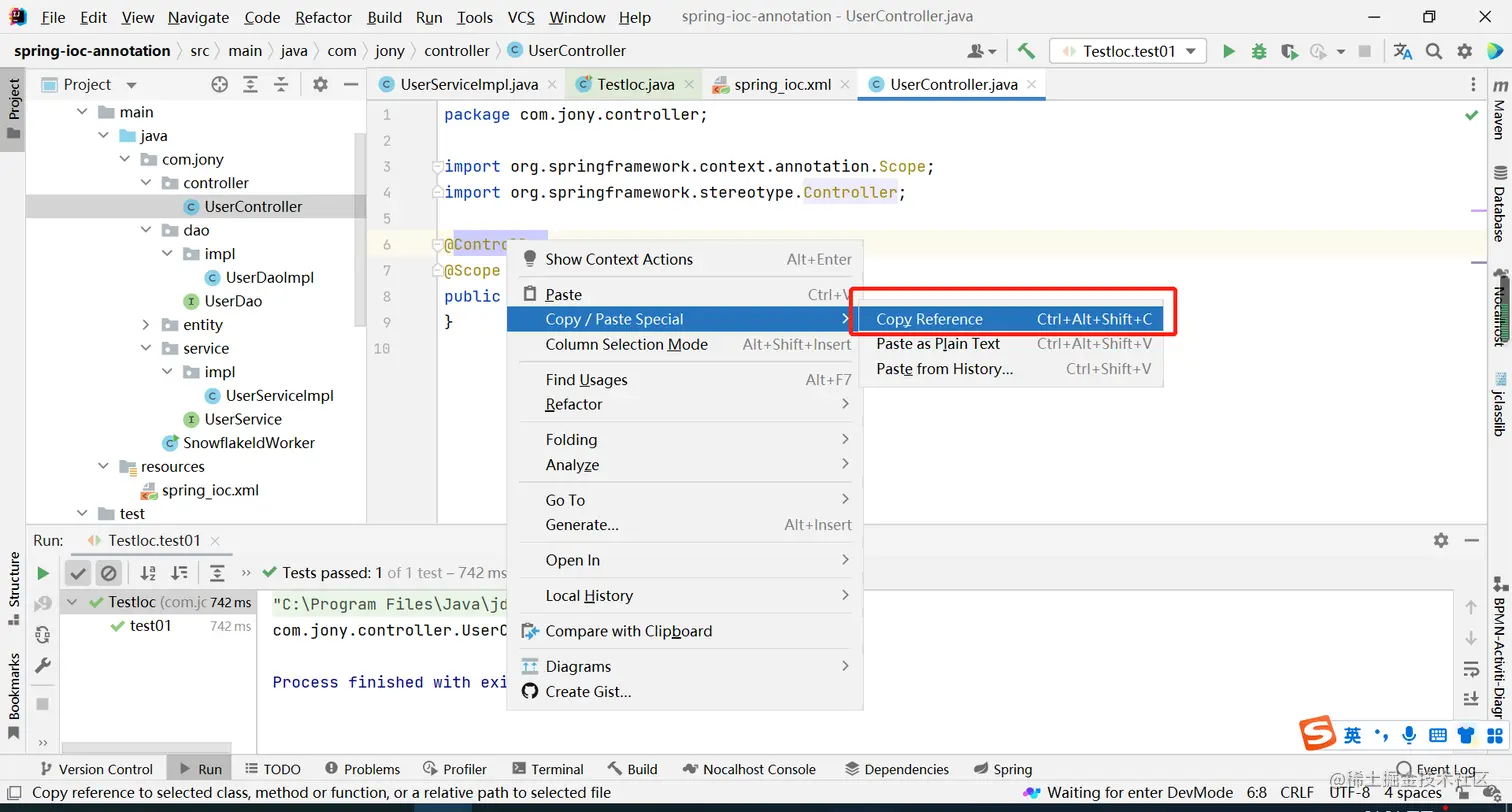The image size is (1512, 812).
Task: Jump to previous output with the up arrow
Action: point(1471,607)
